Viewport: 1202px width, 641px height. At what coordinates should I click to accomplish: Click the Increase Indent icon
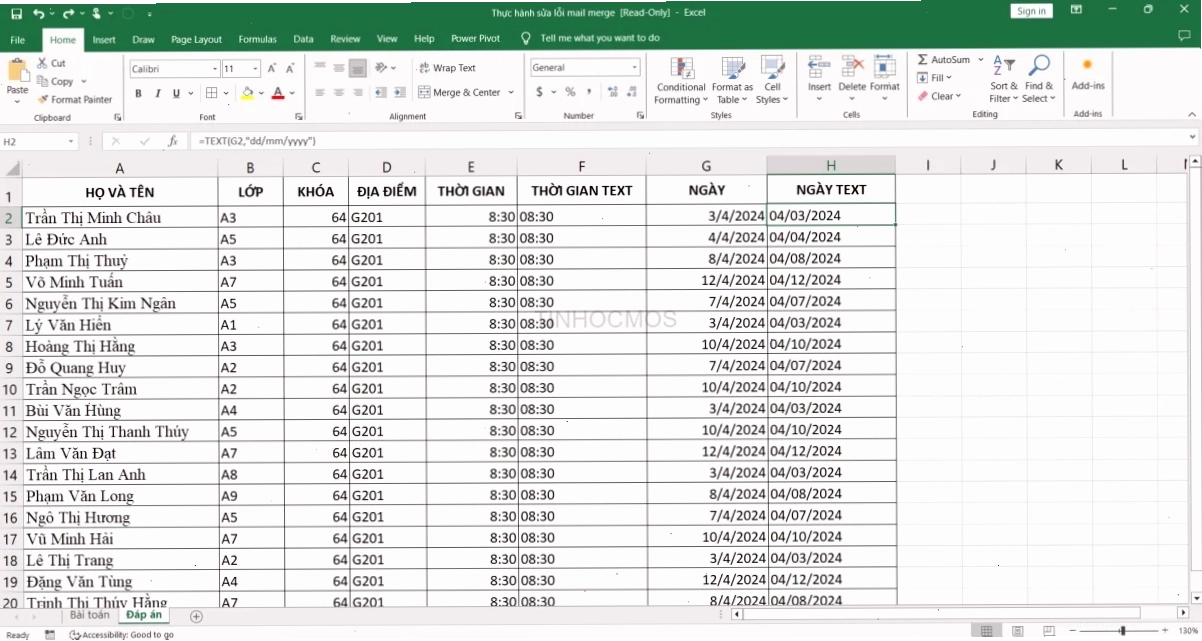point(401,92)
